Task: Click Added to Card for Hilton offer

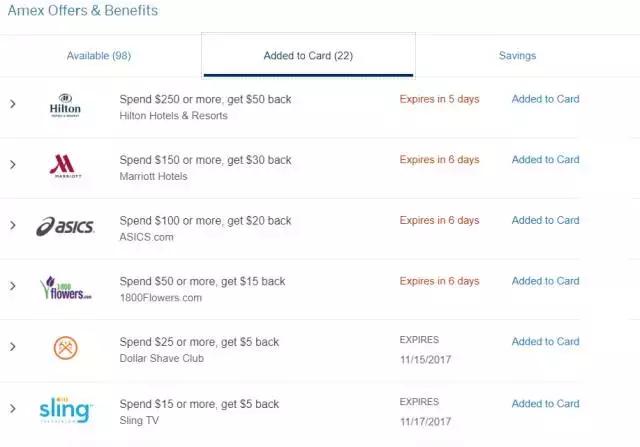Action: click(545, 99)
